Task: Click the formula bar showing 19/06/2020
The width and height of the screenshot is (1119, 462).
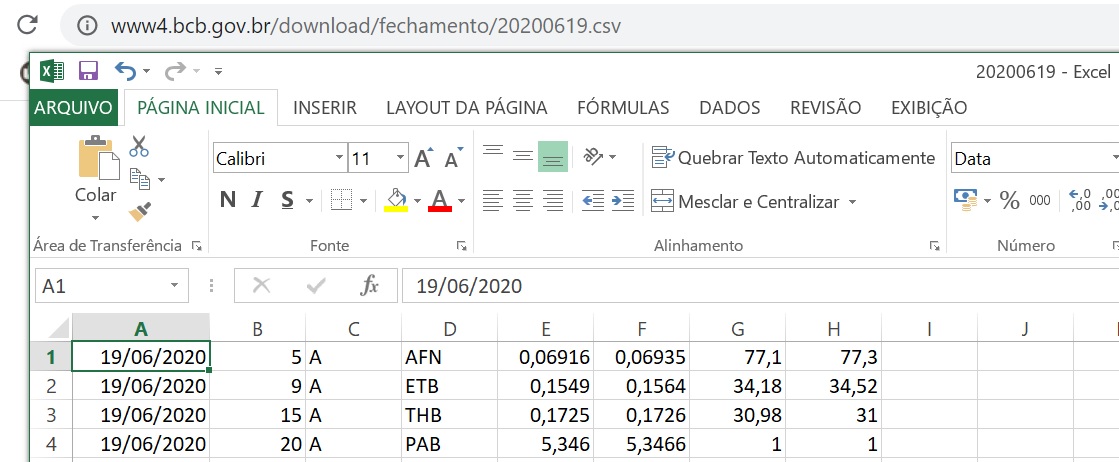Action: [760, 286]
